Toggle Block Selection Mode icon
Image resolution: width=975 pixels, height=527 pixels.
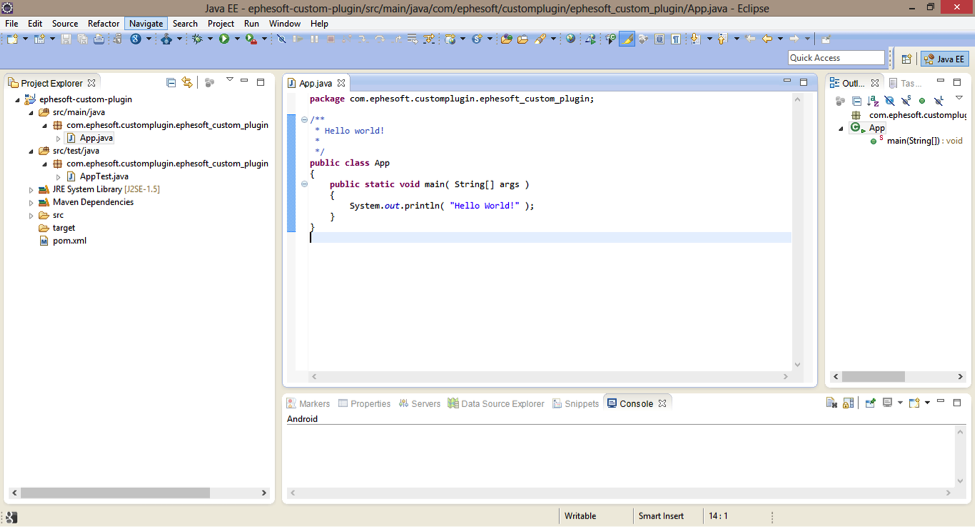(659, 39)
